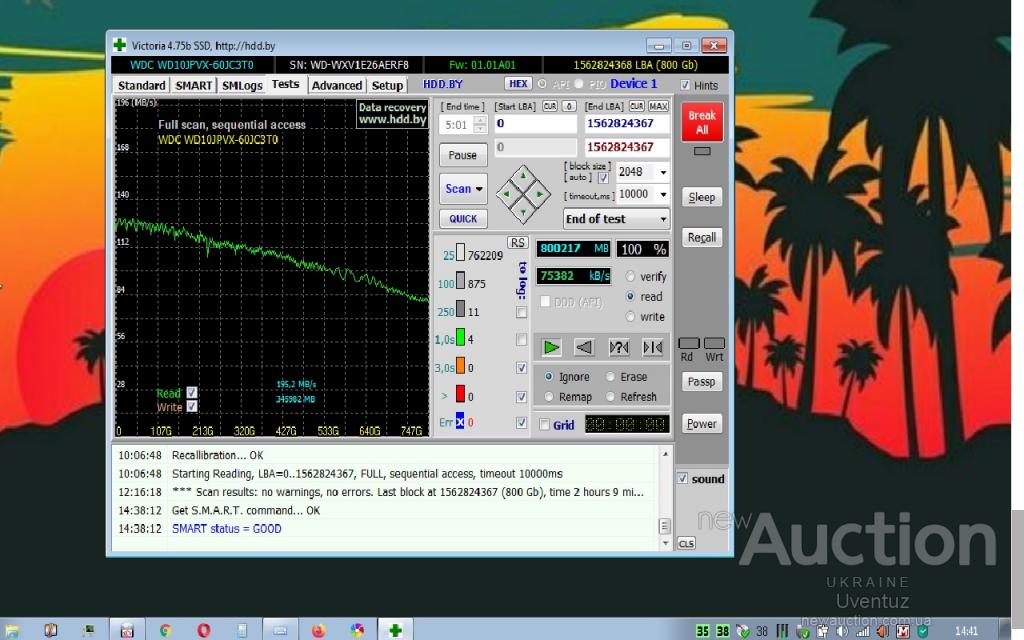Click the Power button

[702, 423]
